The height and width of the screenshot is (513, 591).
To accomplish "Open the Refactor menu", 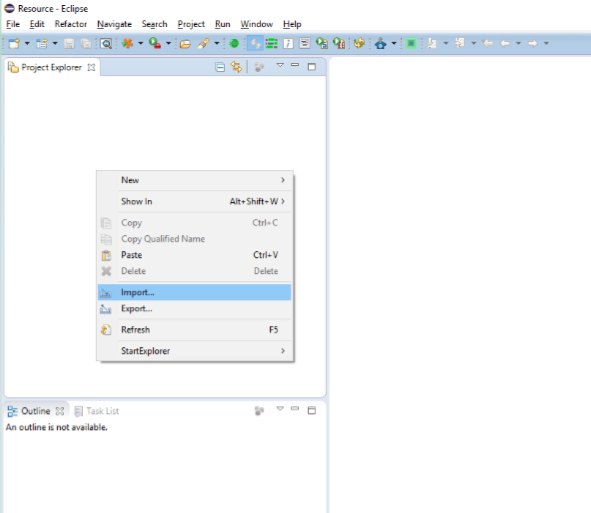I will point(70,24).
